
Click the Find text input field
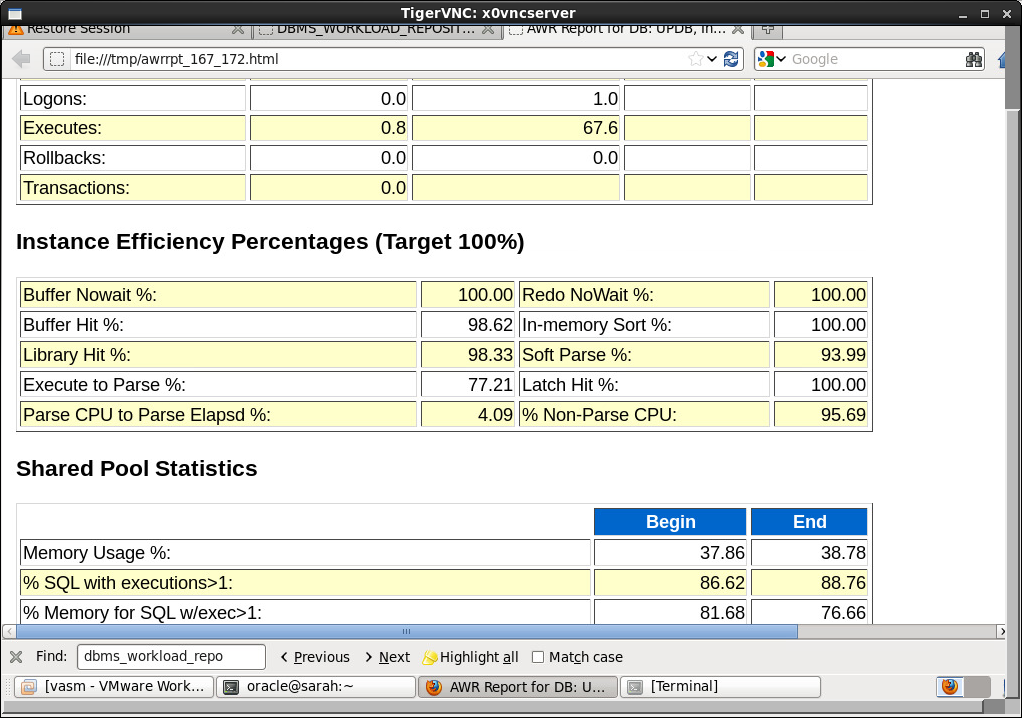(x=171, y=657)
